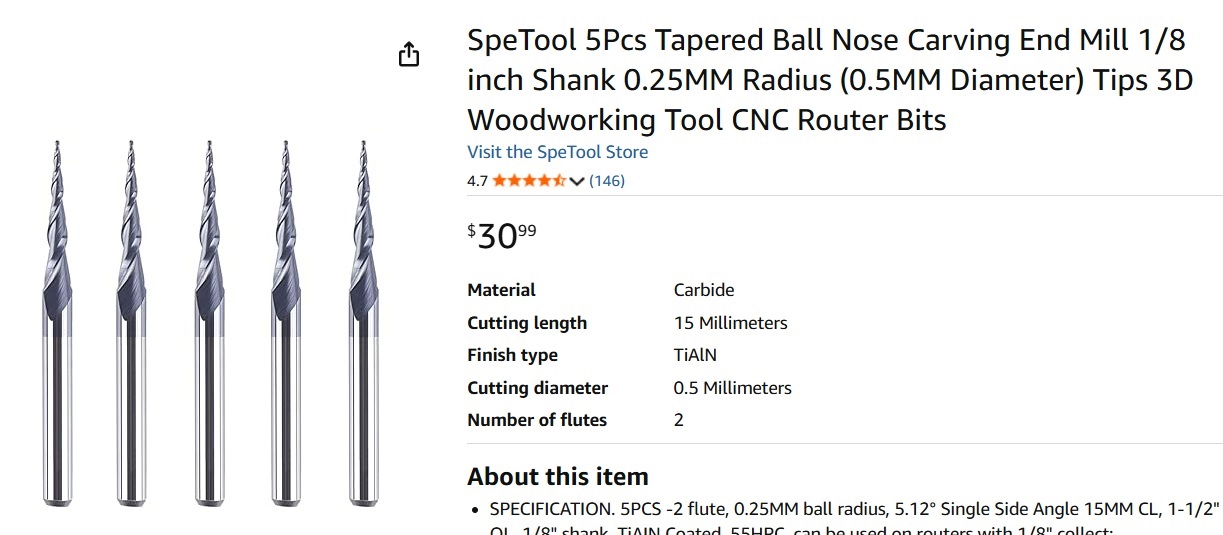Click the 4.7 rating number
The image size is (1223, 535).
pos(477,181)
